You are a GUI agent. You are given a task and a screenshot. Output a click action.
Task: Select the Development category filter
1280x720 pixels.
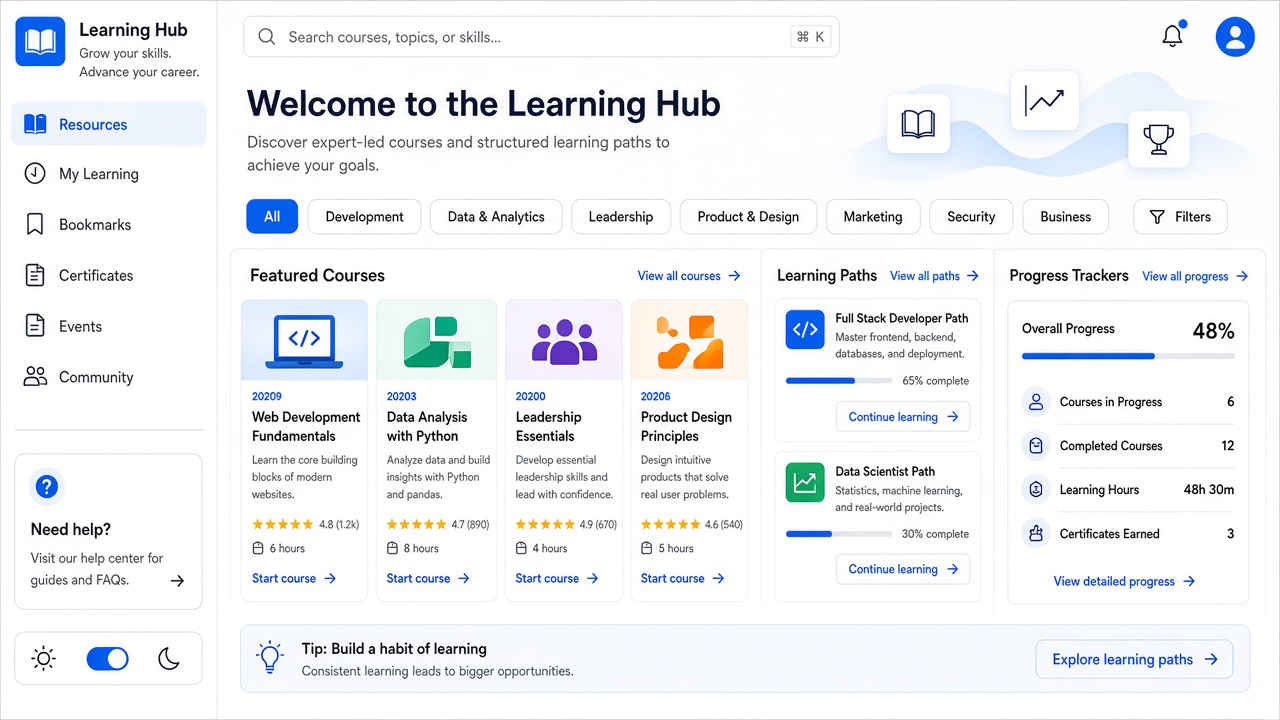(x=364, y=216)
